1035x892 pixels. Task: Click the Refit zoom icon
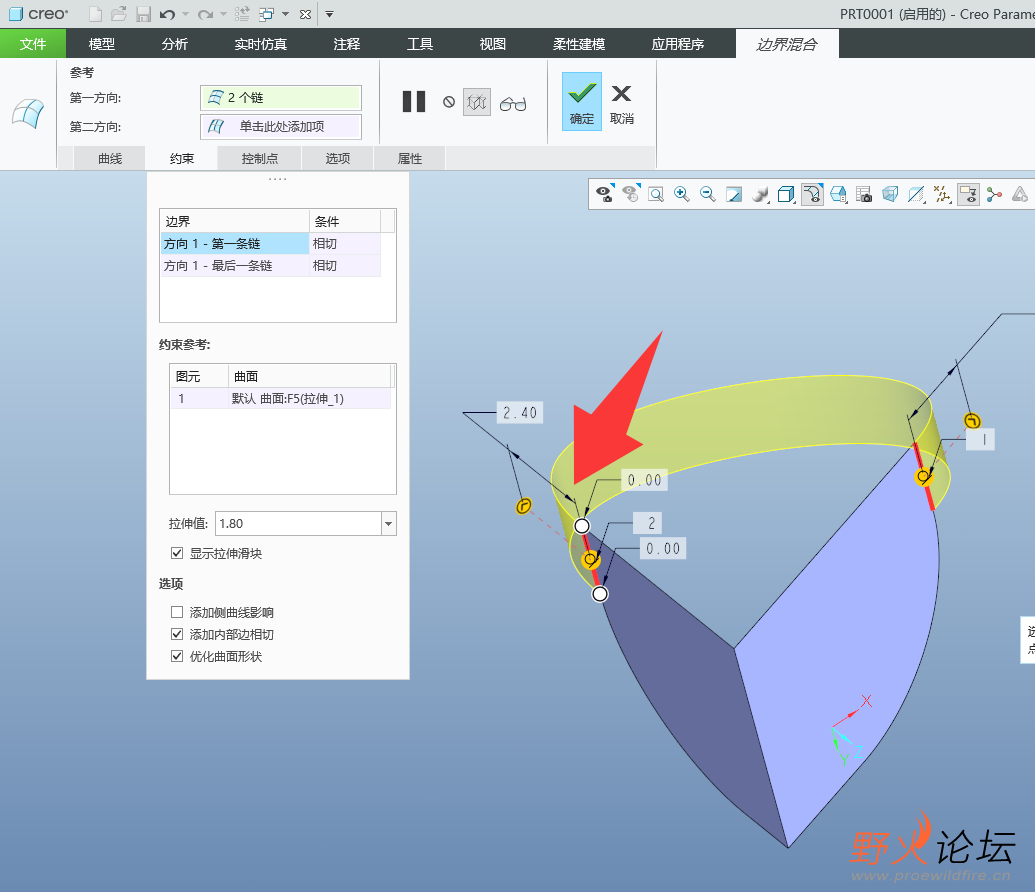coord(656,193)
